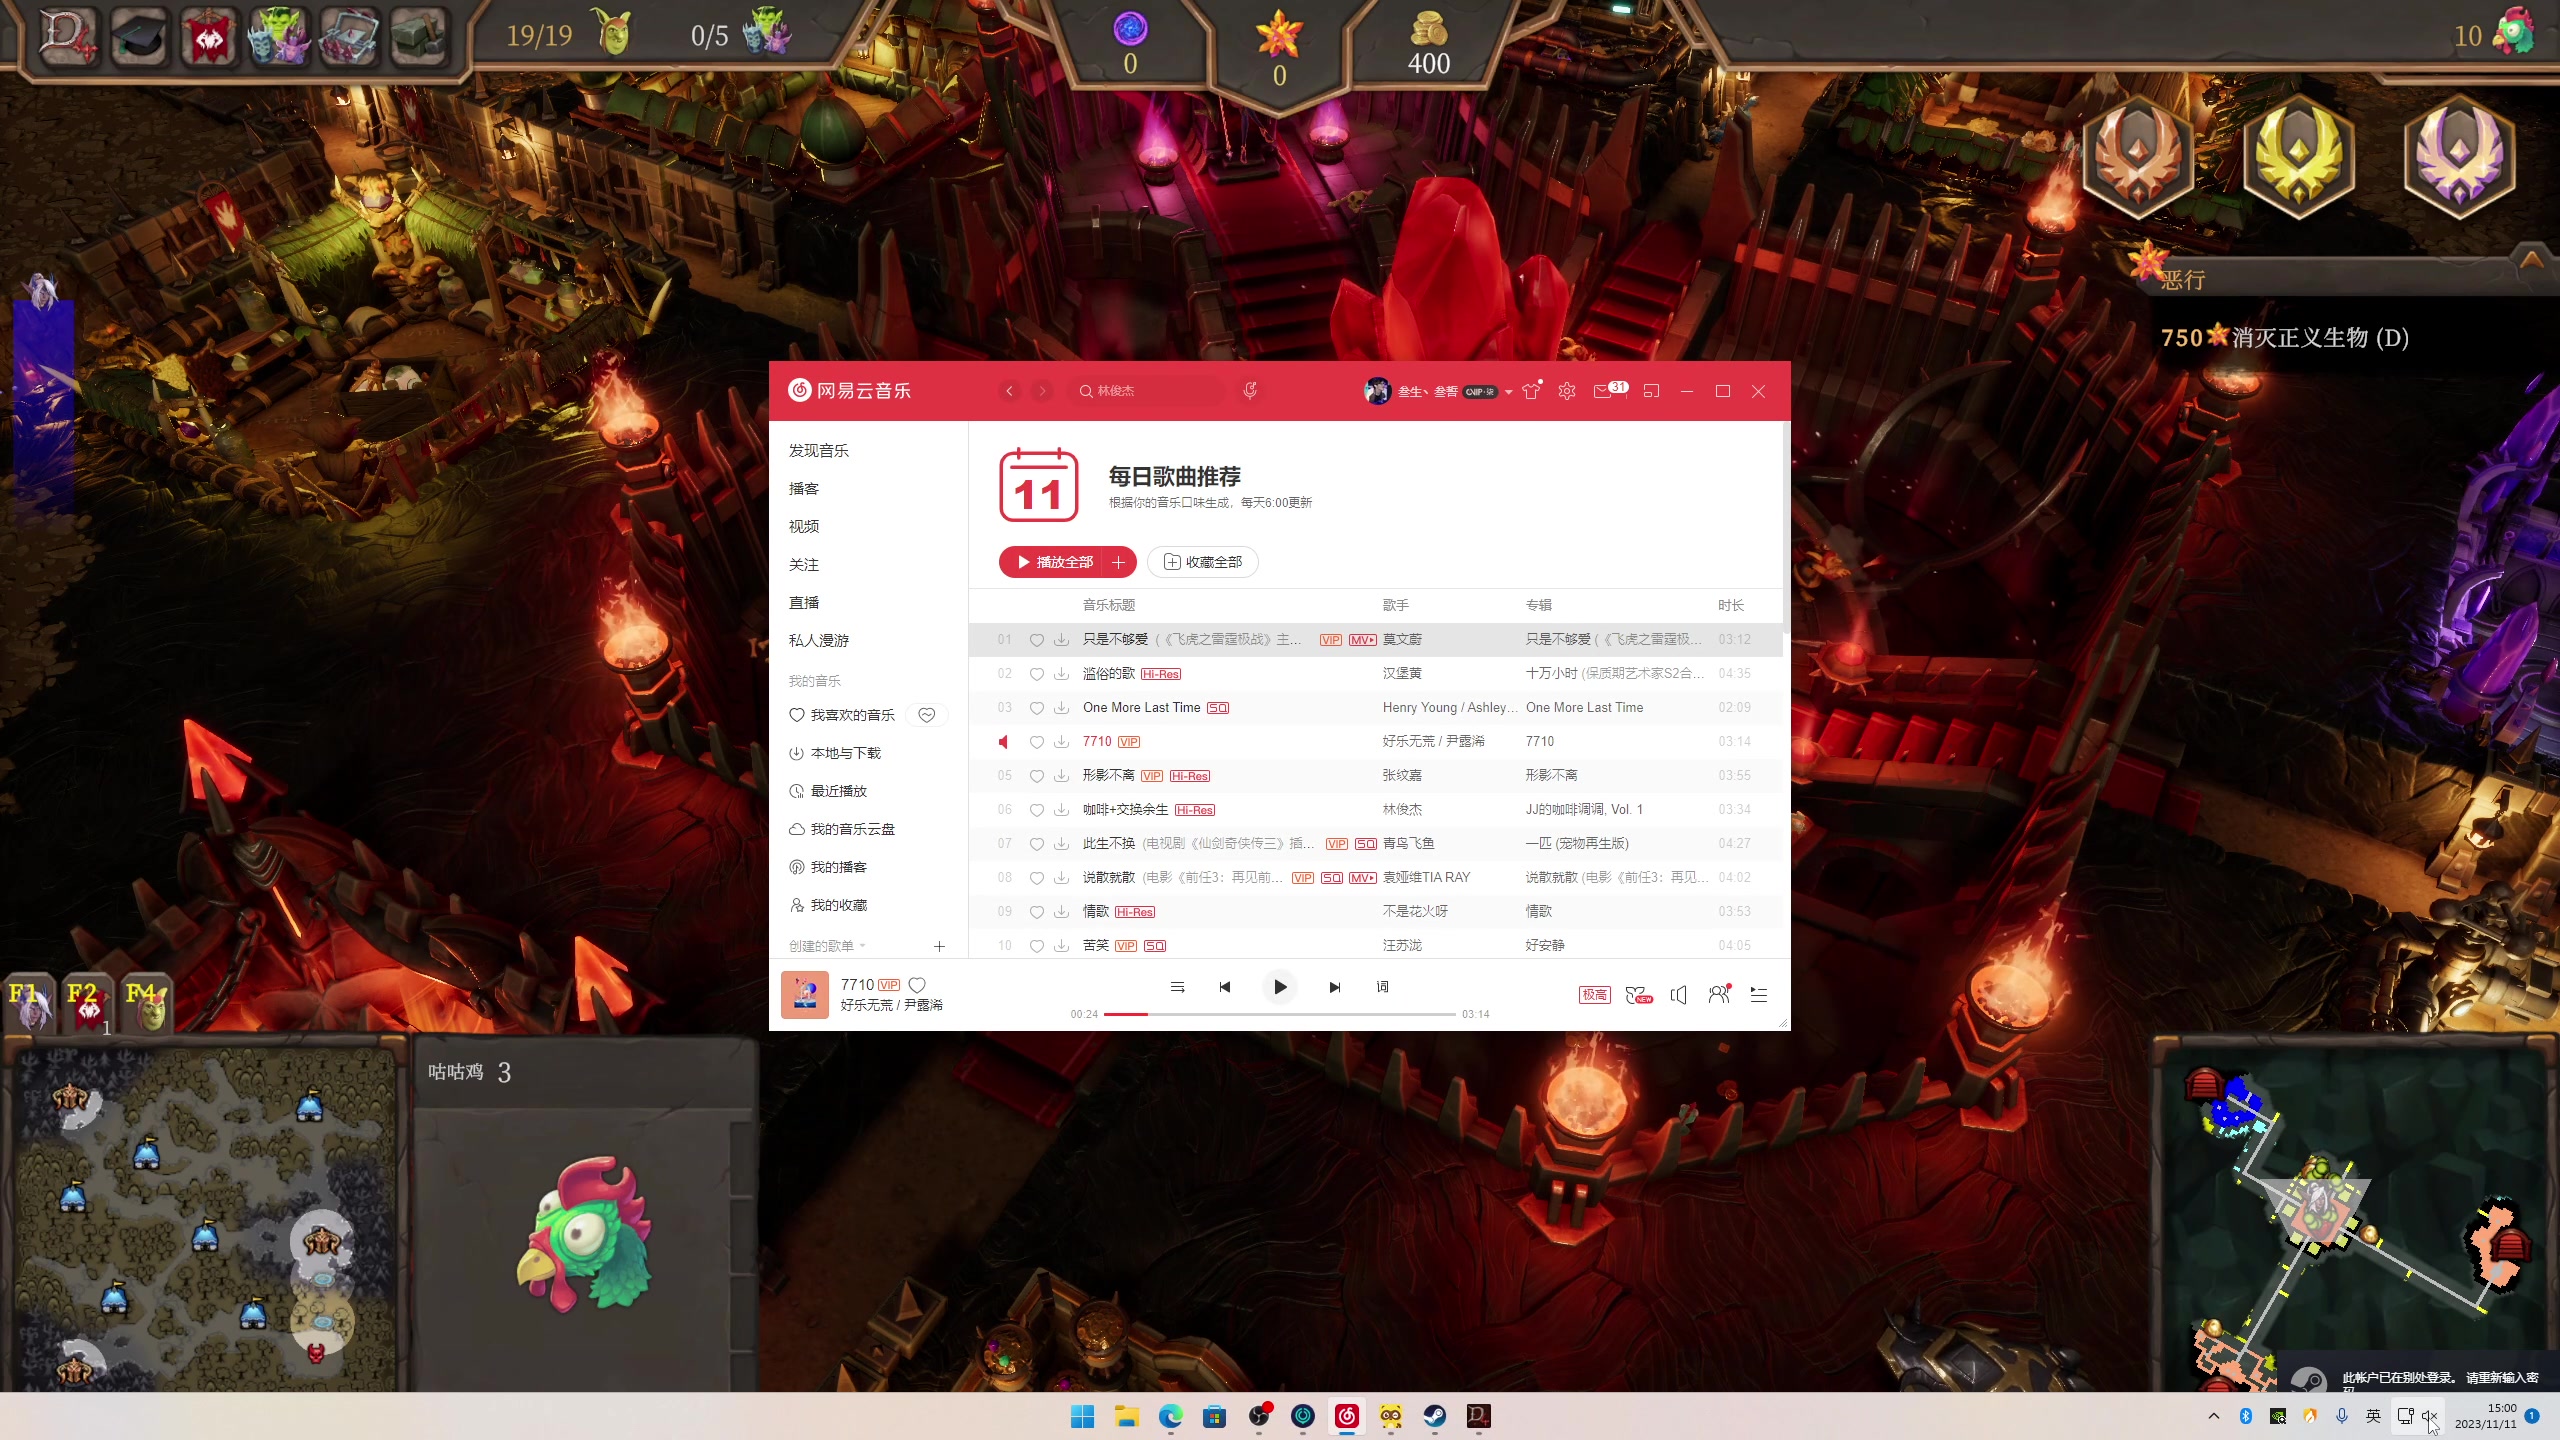Screen dimensions: 2560x1440
Task: Show hidden tray icons chevron
Action: point(2214,1416)
